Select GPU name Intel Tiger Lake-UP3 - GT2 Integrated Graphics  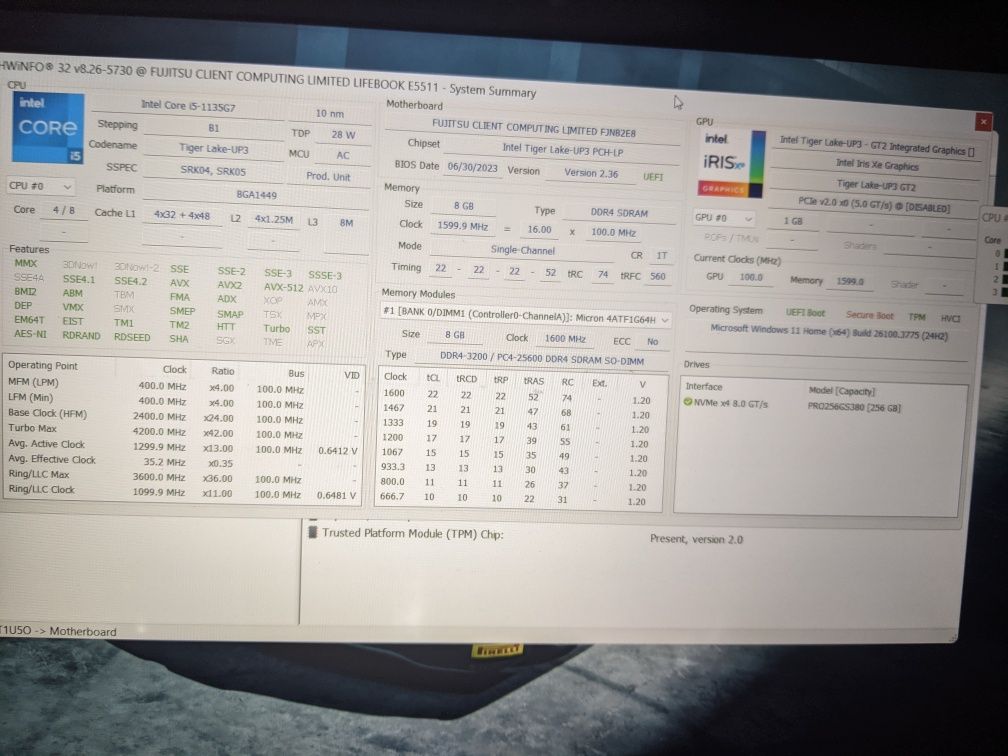tap(876, 145)
